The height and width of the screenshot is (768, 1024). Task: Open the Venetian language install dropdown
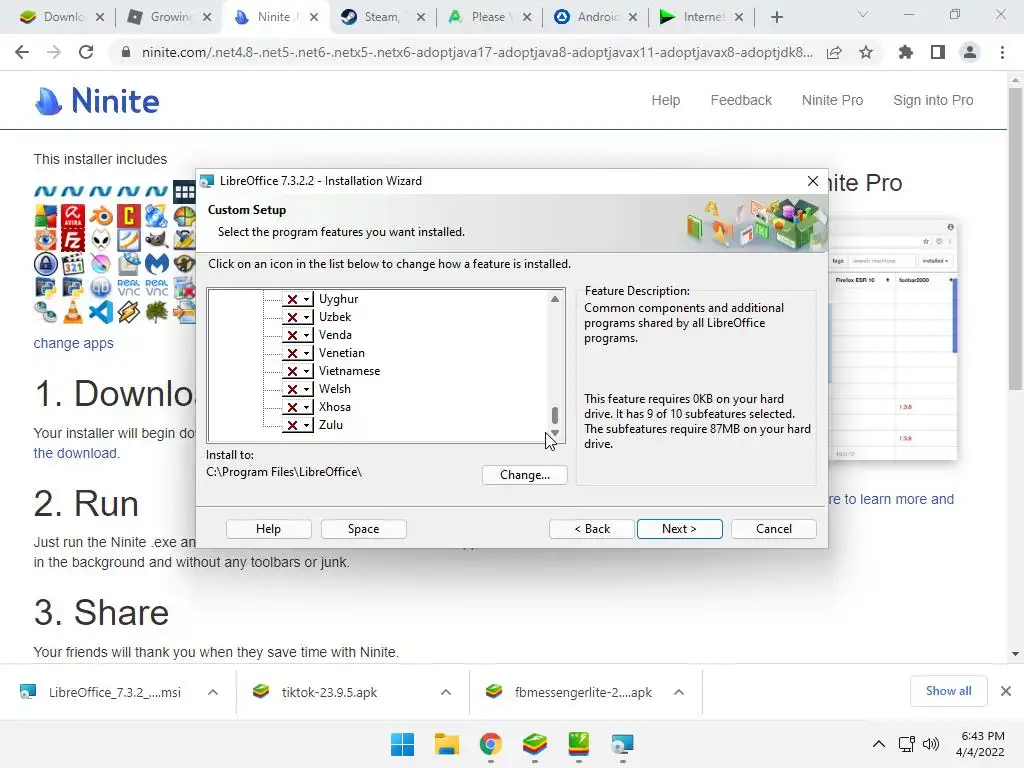pyautogui.click(x=297, y=353)
